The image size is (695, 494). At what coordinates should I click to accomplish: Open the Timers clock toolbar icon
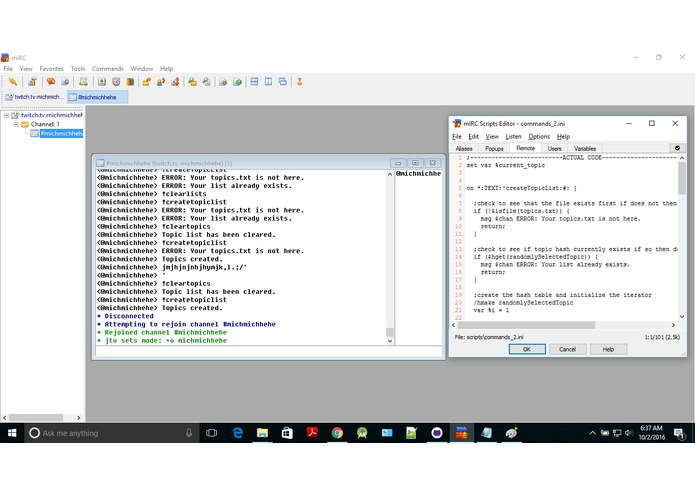point(116,82)
